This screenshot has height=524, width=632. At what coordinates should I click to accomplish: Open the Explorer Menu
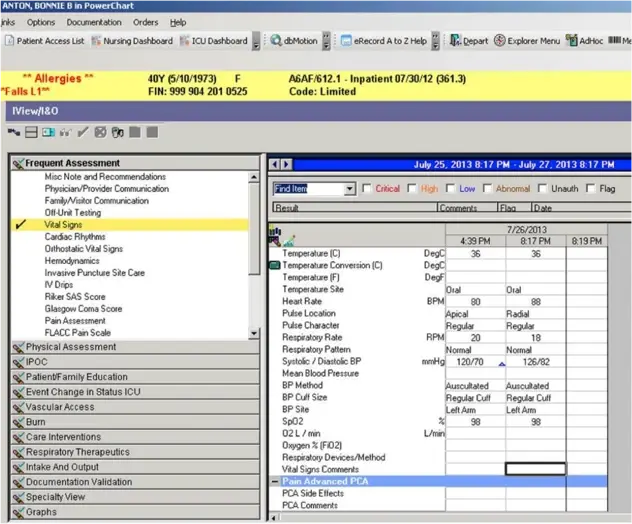527,41
